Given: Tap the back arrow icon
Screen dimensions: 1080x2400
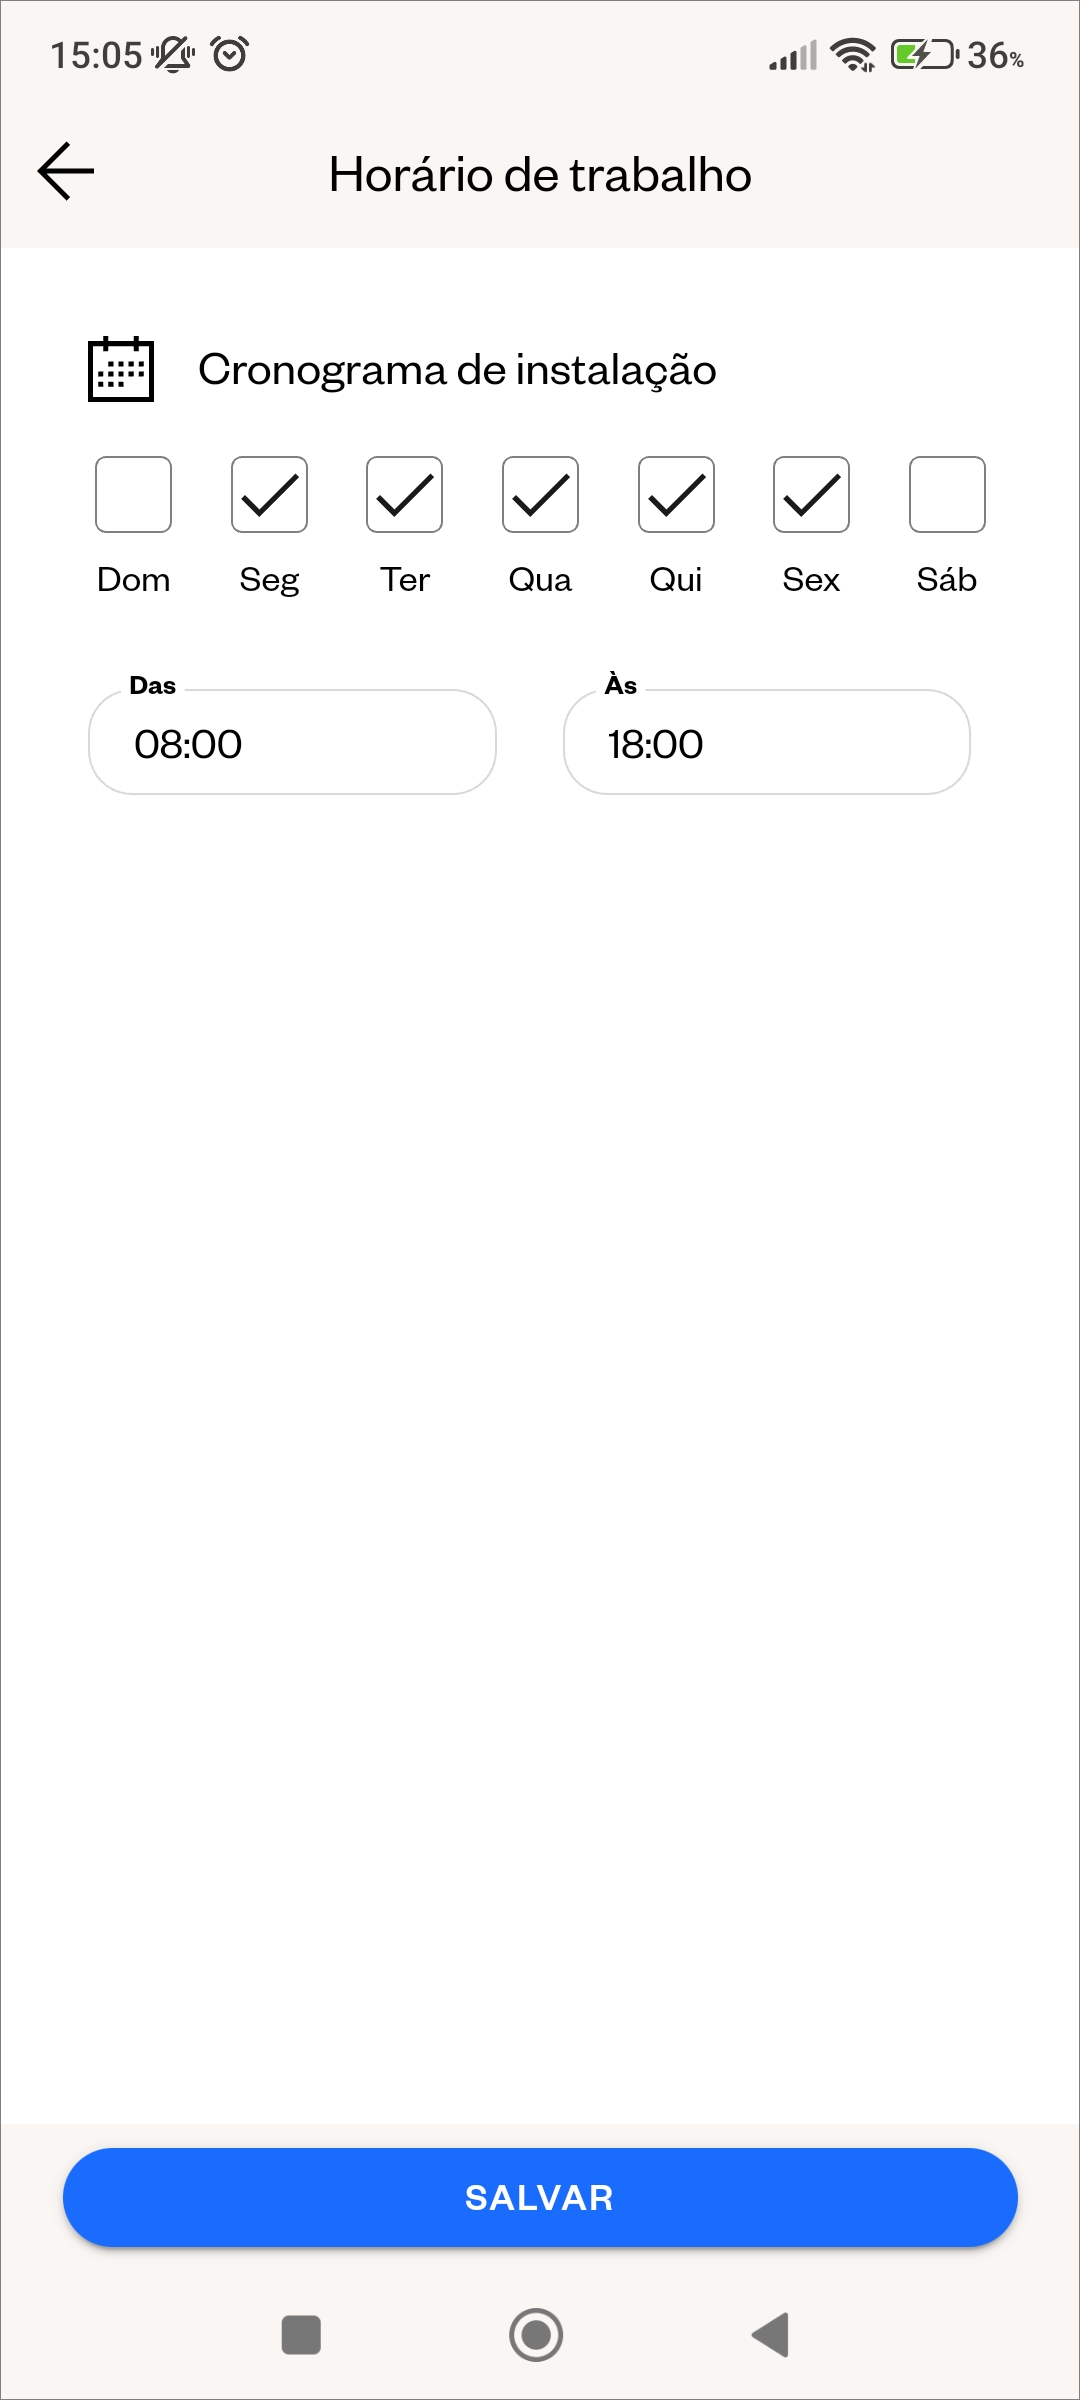Looking at the screenshot, I should coord(66,171).
